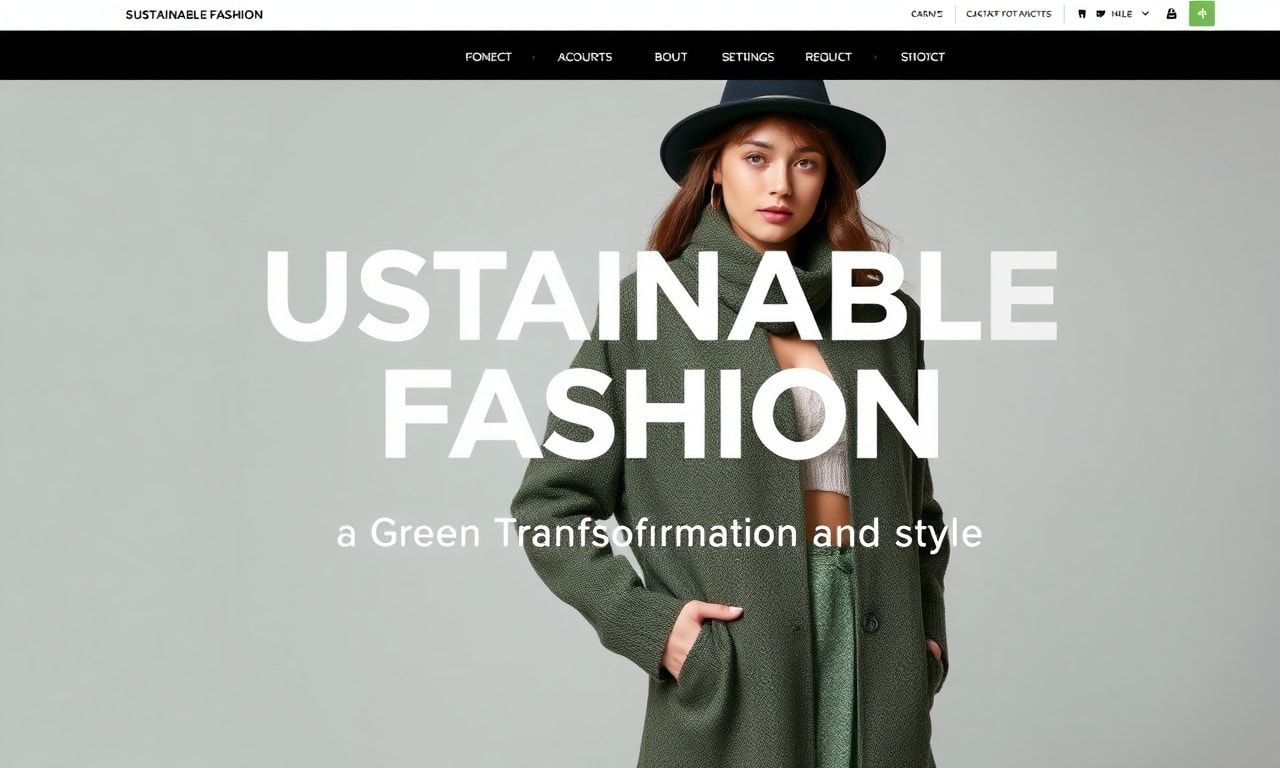Click the REQUCT navigation item
Screen dimensions: 1280x768
(828, 57)
